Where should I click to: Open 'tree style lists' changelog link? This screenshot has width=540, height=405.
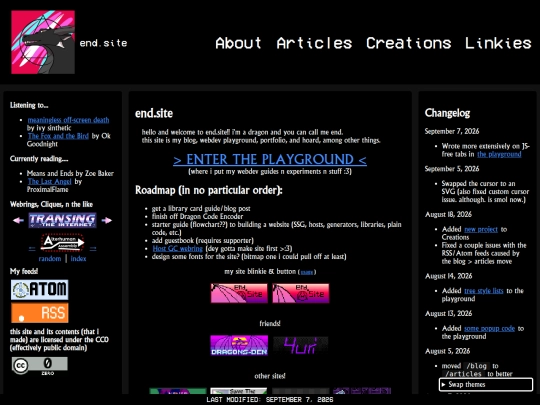click(x=484, y=291)
